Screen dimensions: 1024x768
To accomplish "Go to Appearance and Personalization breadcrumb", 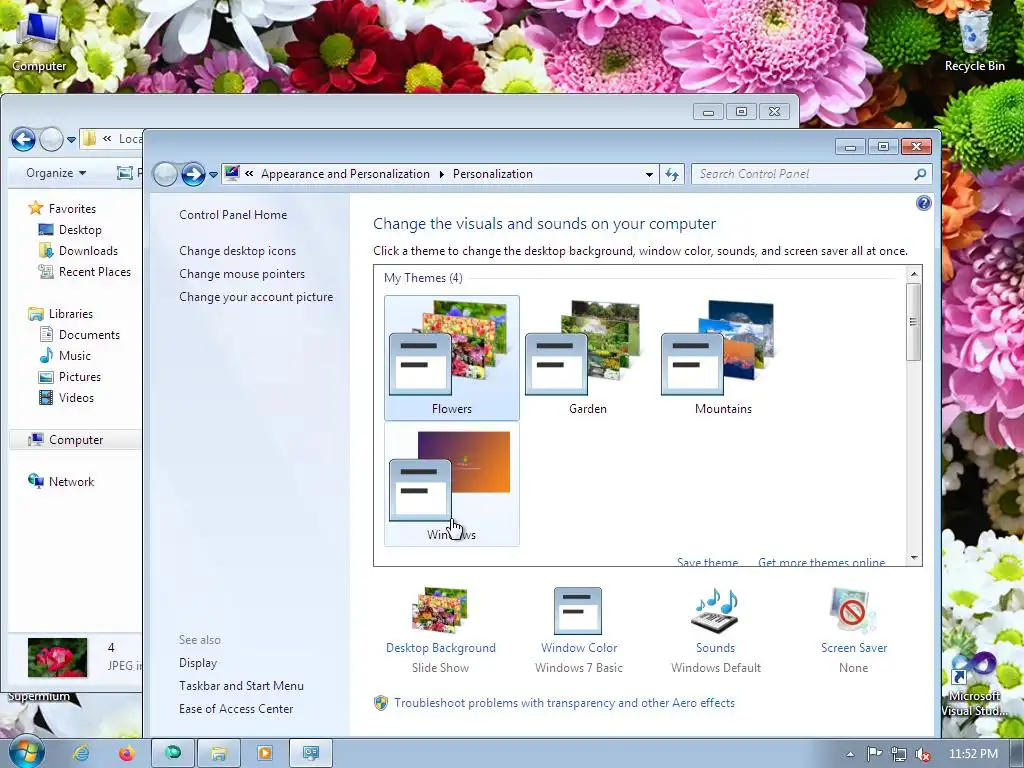I will point(345,174).
